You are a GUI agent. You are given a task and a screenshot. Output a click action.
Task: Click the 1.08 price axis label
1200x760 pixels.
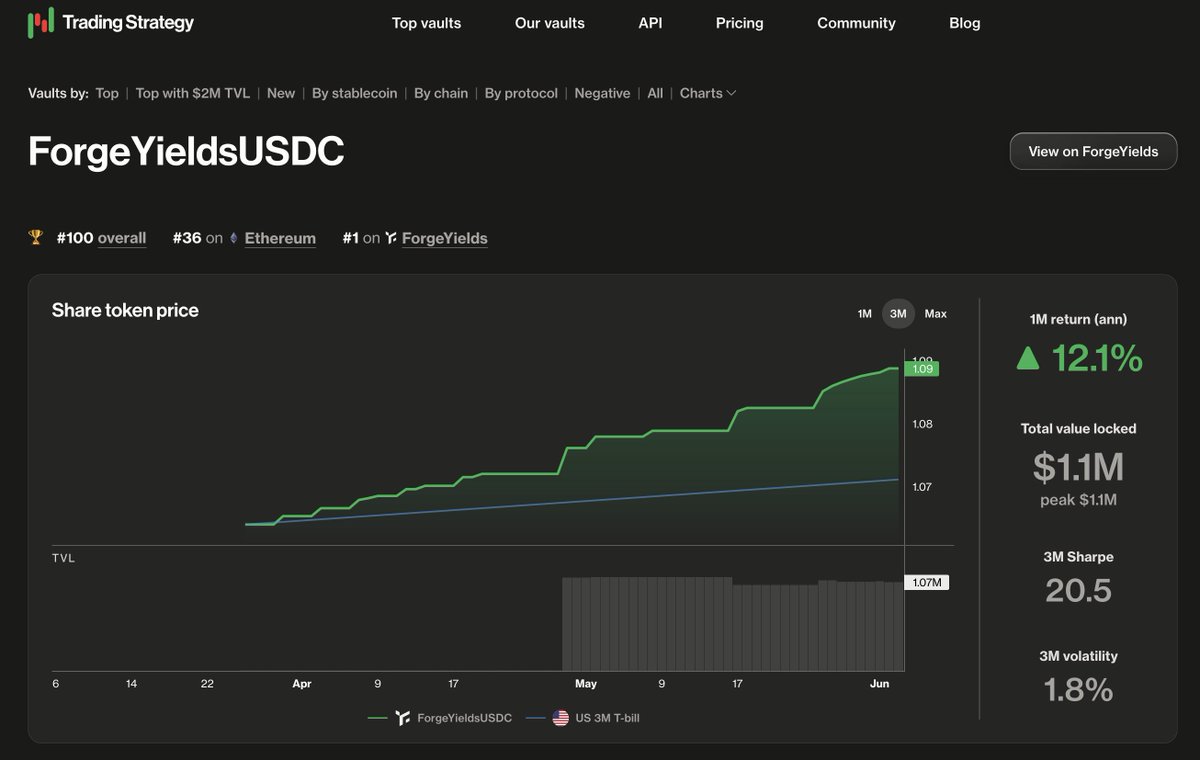pos(922,424)
